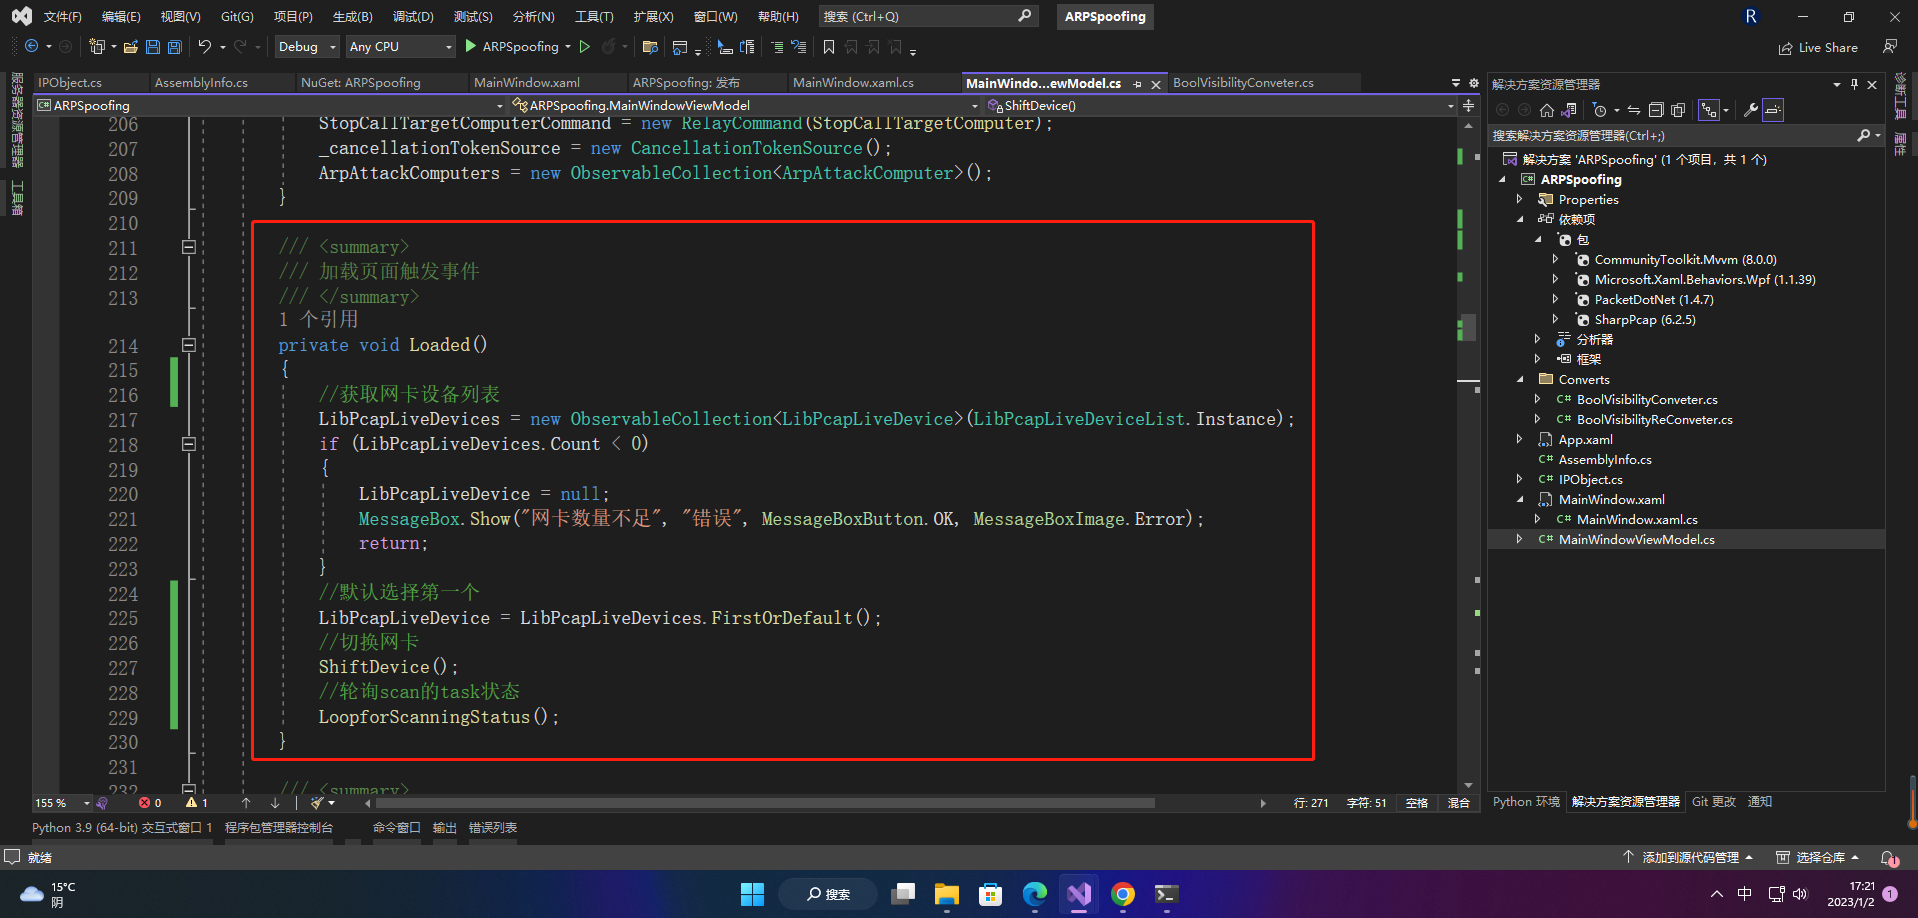Open the Any CPU platform dropdown
Image resolution: width=1918 pixels, height=918 pixels.
[x=400, y=46]
